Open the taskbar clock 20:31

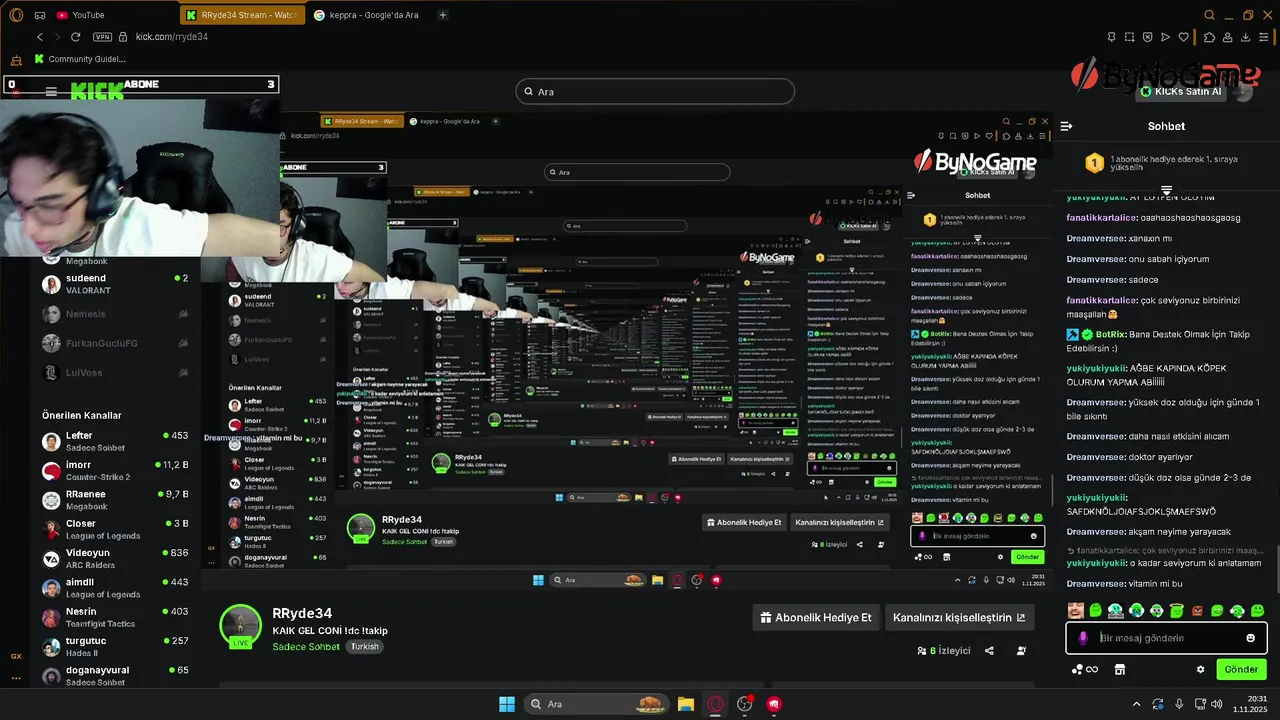click(1250, 704)
